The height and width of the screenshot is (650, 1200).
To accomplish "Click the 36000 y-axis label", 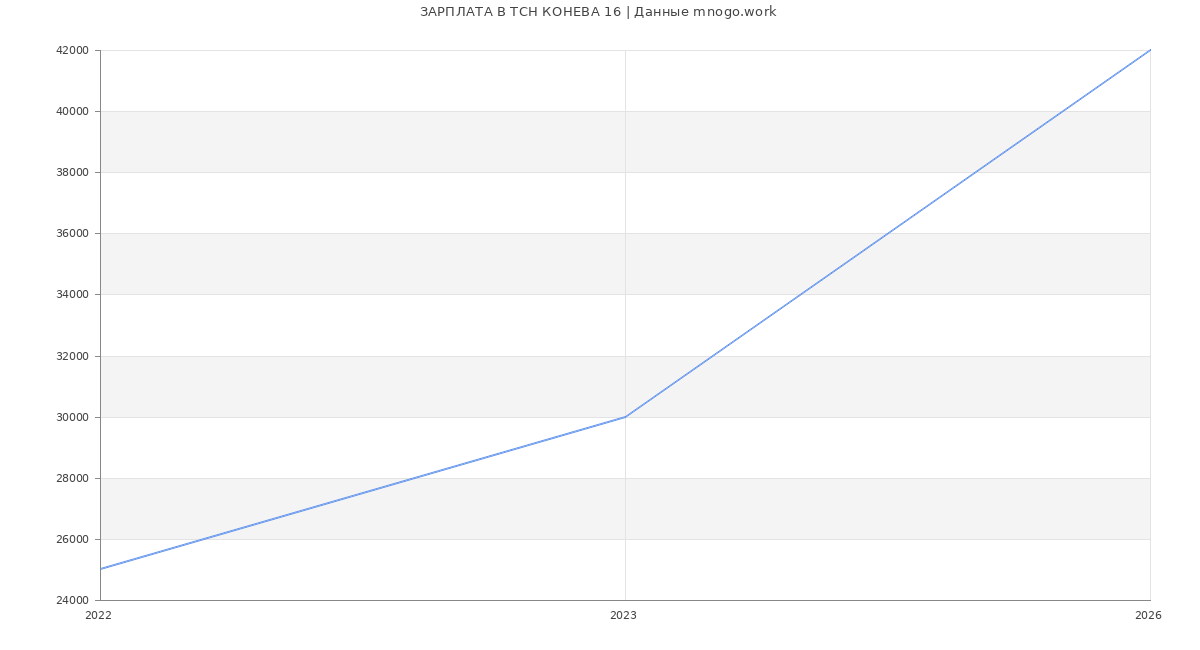I will [72, 233].
